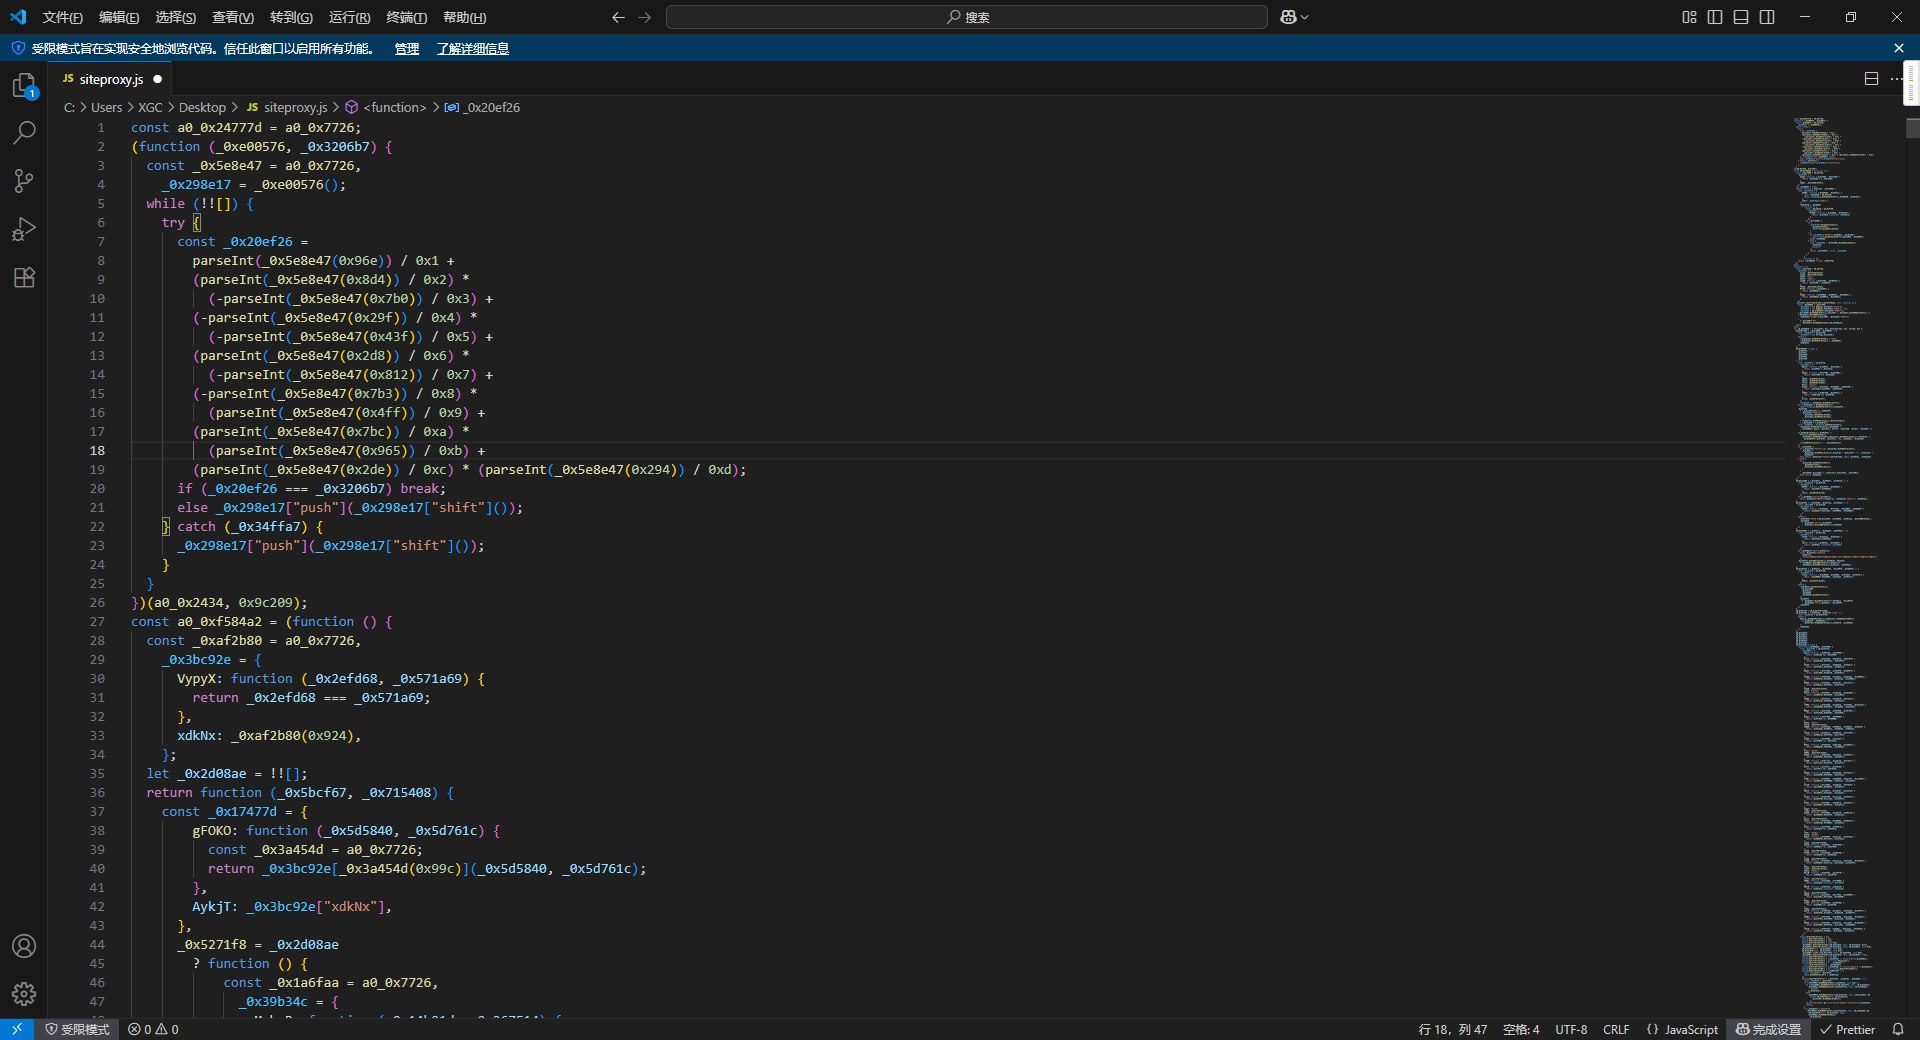Click the 行 18, 列 47 position indicator

click(1452, 1029)
